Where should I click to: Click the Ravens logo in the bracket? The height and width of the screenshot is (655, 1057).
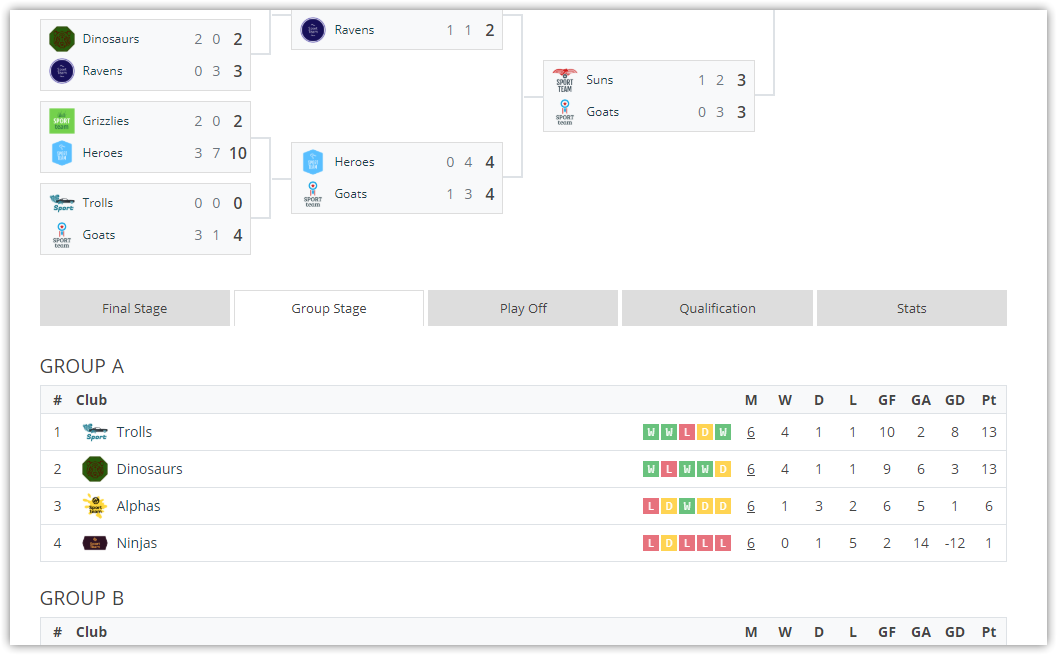point(312,29)
